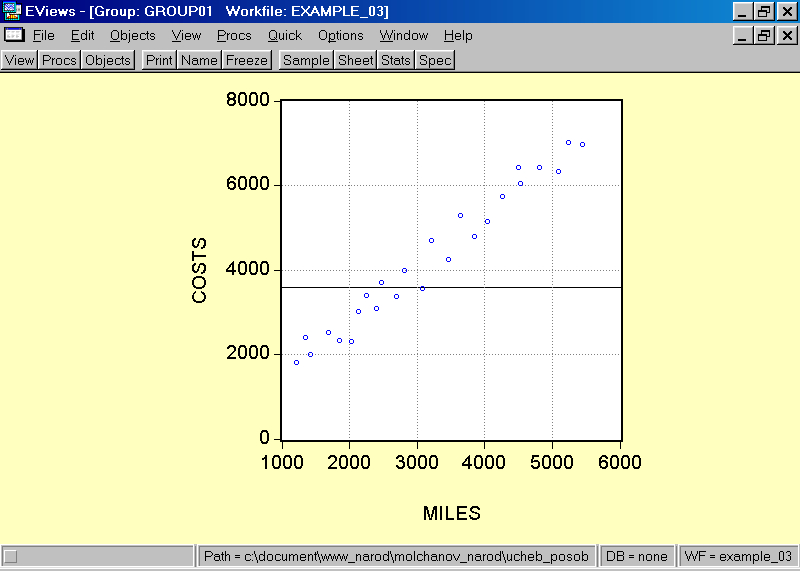Open the Help menu
Screen dimensions: 800x571
pyautogui.click(x=458, y=36)
